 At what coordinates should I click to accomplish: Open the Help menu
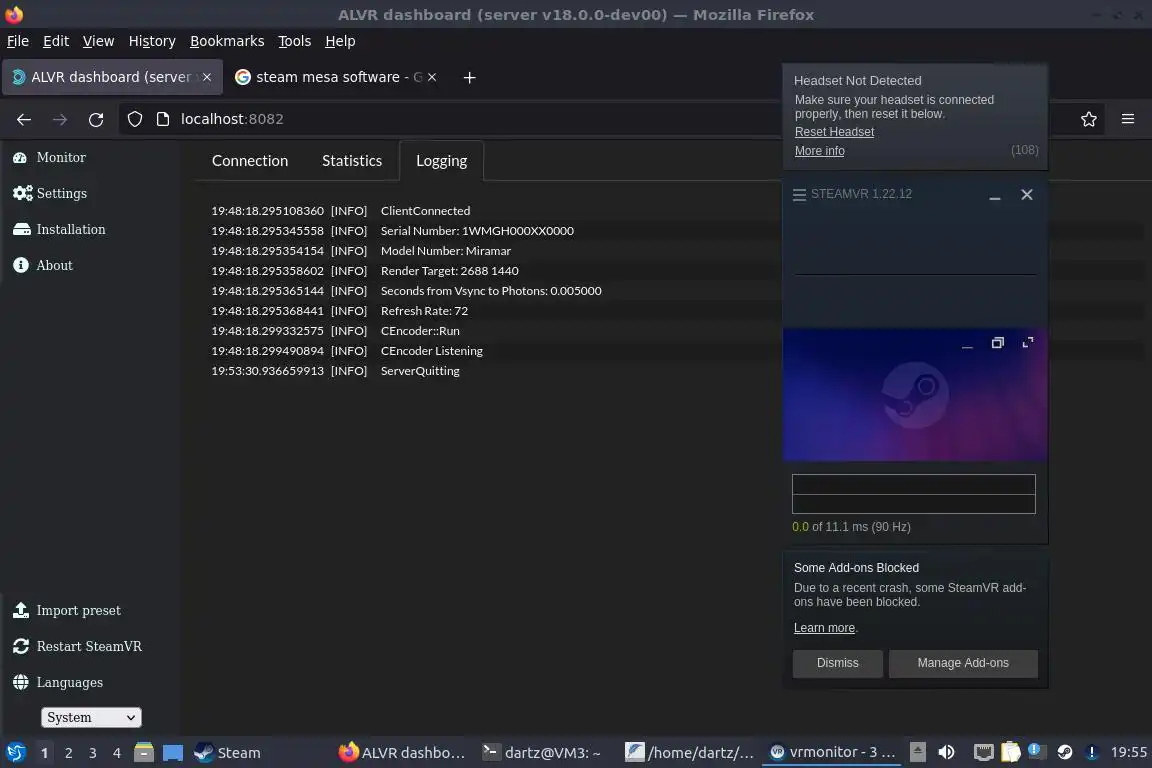tap(340, 41)
